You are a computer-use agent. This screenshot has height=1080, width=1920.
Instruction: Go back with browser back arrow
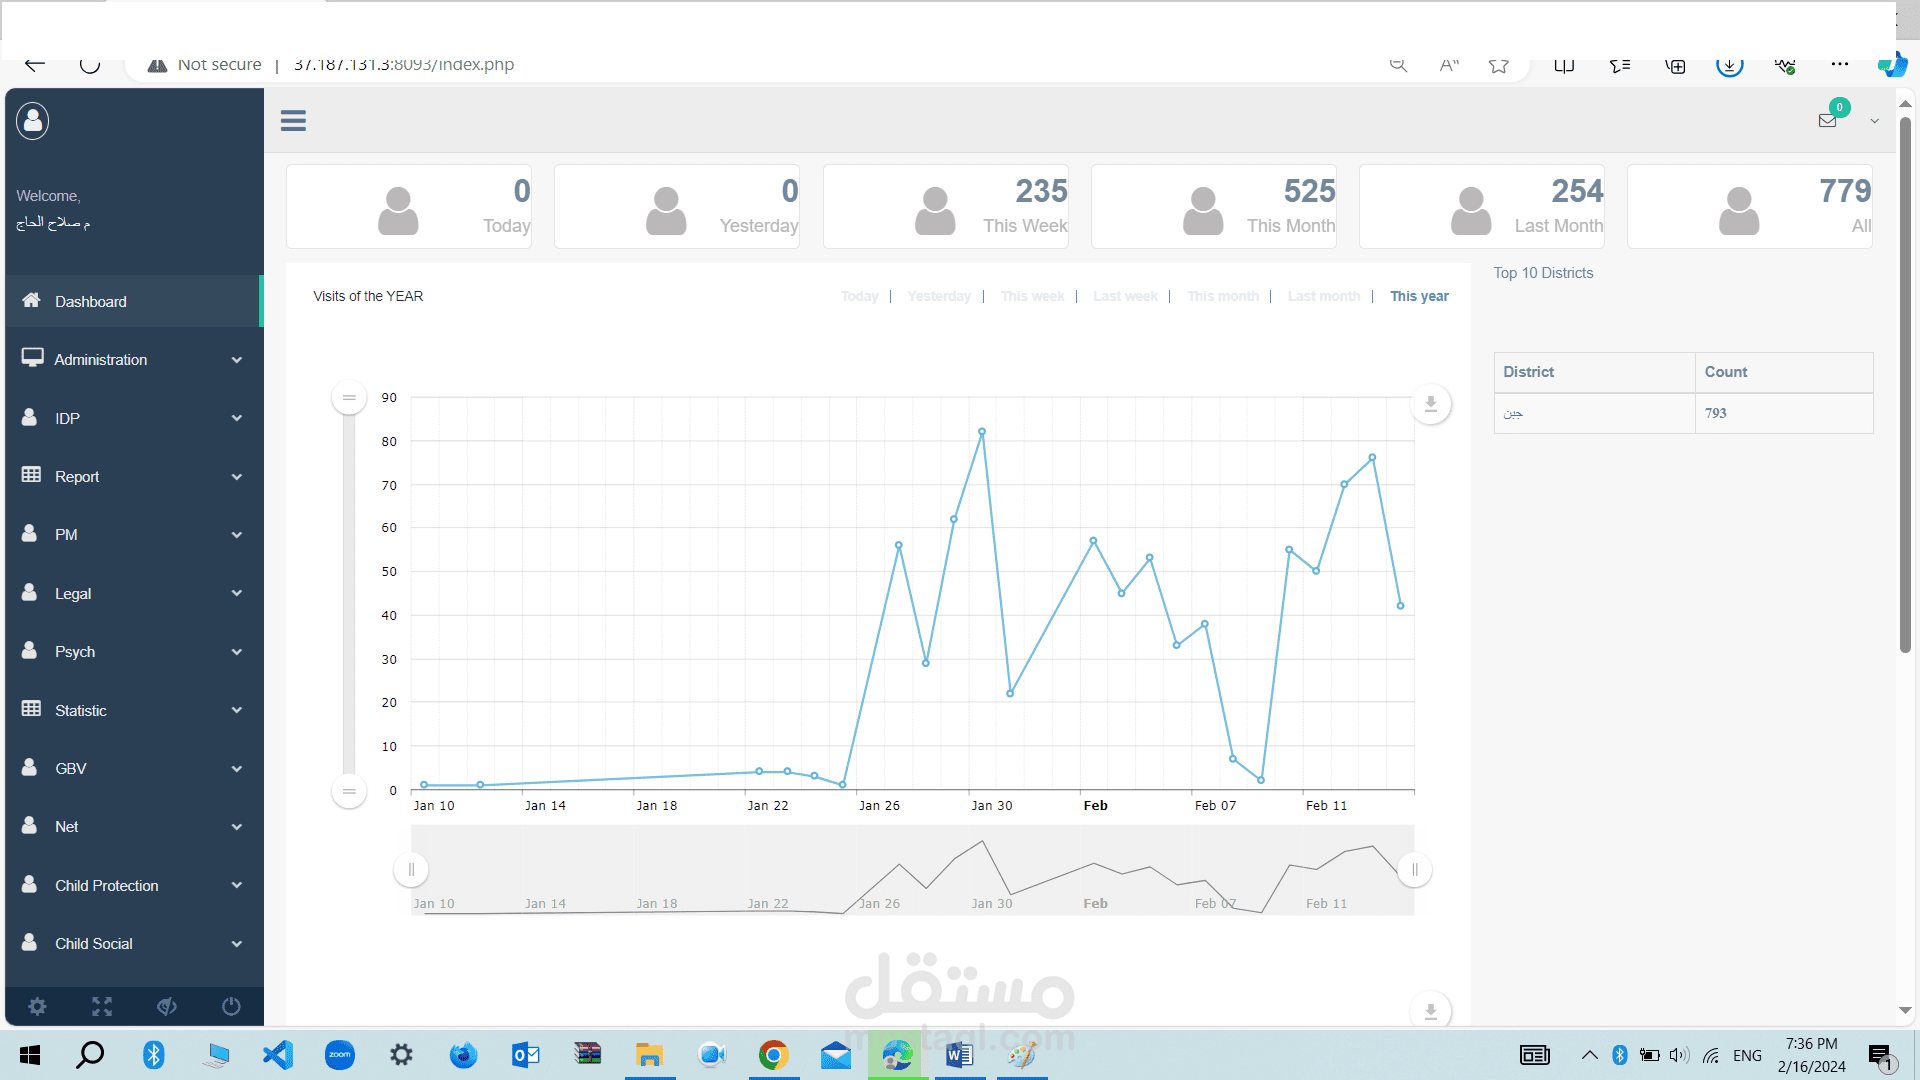click(35, 64)
